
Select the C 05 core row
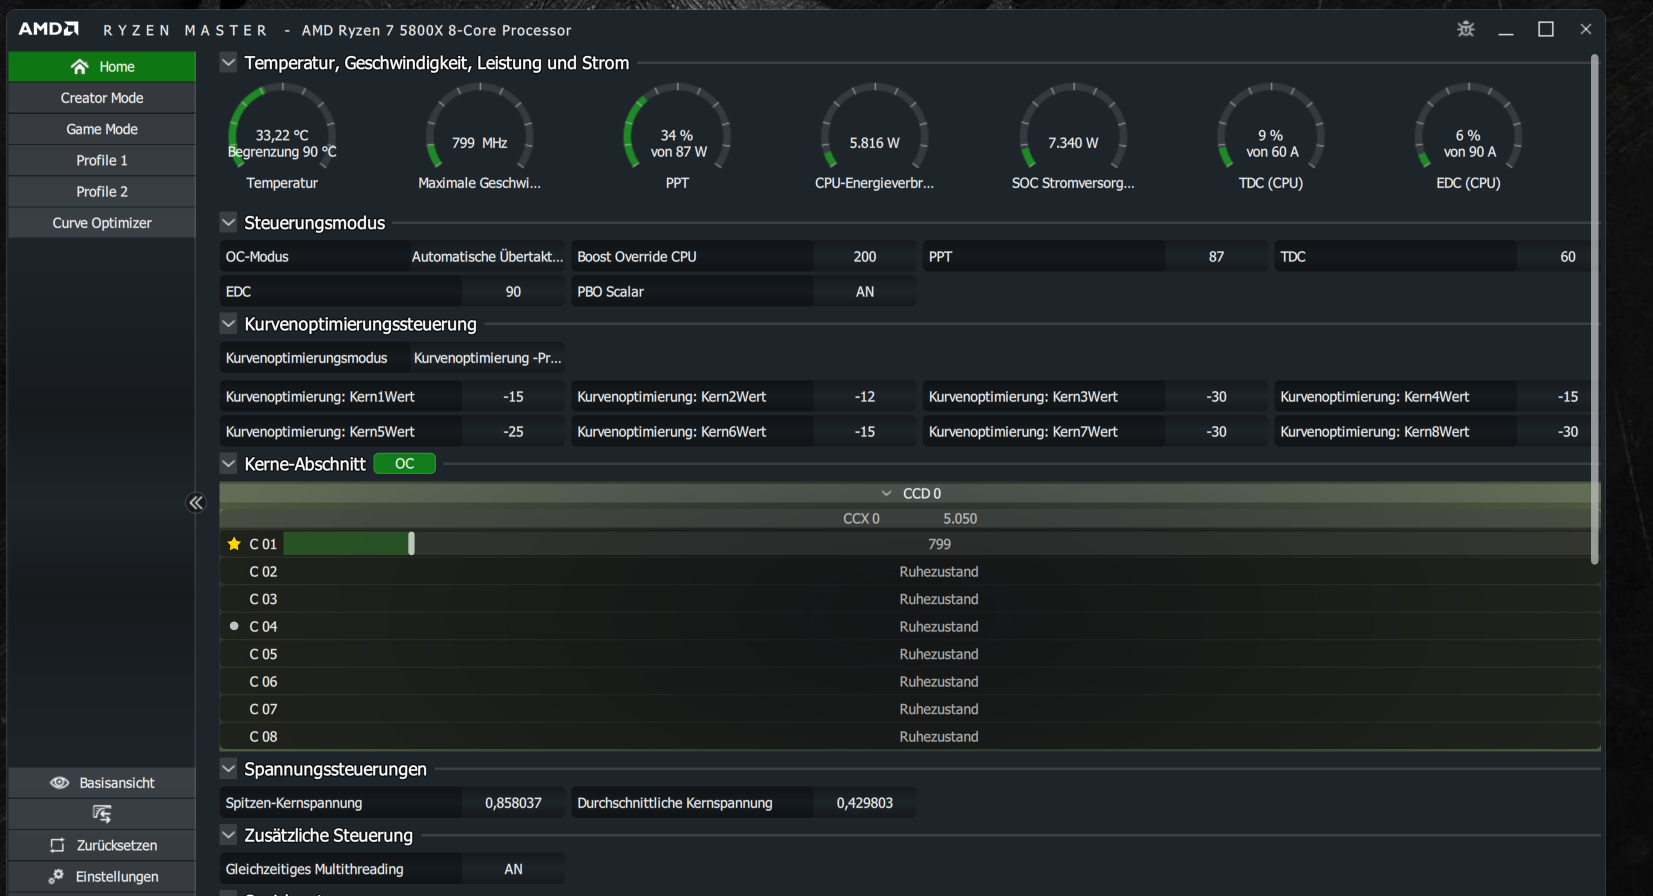(910, 654)
